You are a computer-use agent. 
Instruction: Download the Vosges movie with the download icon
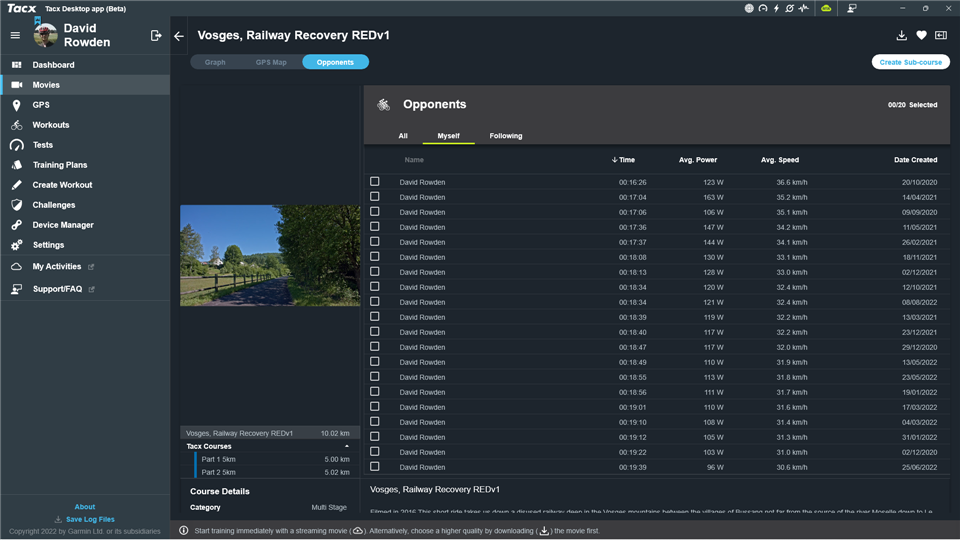click(901, 36)
